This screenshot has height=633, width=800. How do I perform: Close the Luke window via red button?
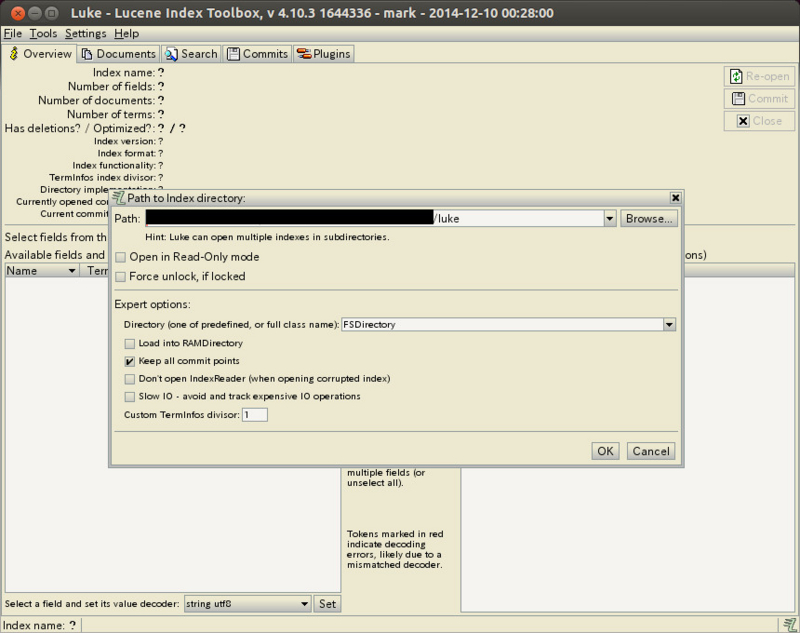point(18,13)
